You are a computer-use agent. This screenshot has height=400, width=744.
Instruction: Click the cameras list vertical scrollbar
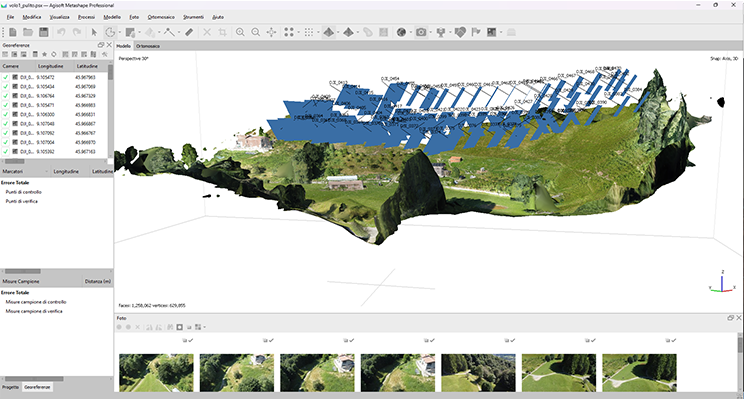111,109
